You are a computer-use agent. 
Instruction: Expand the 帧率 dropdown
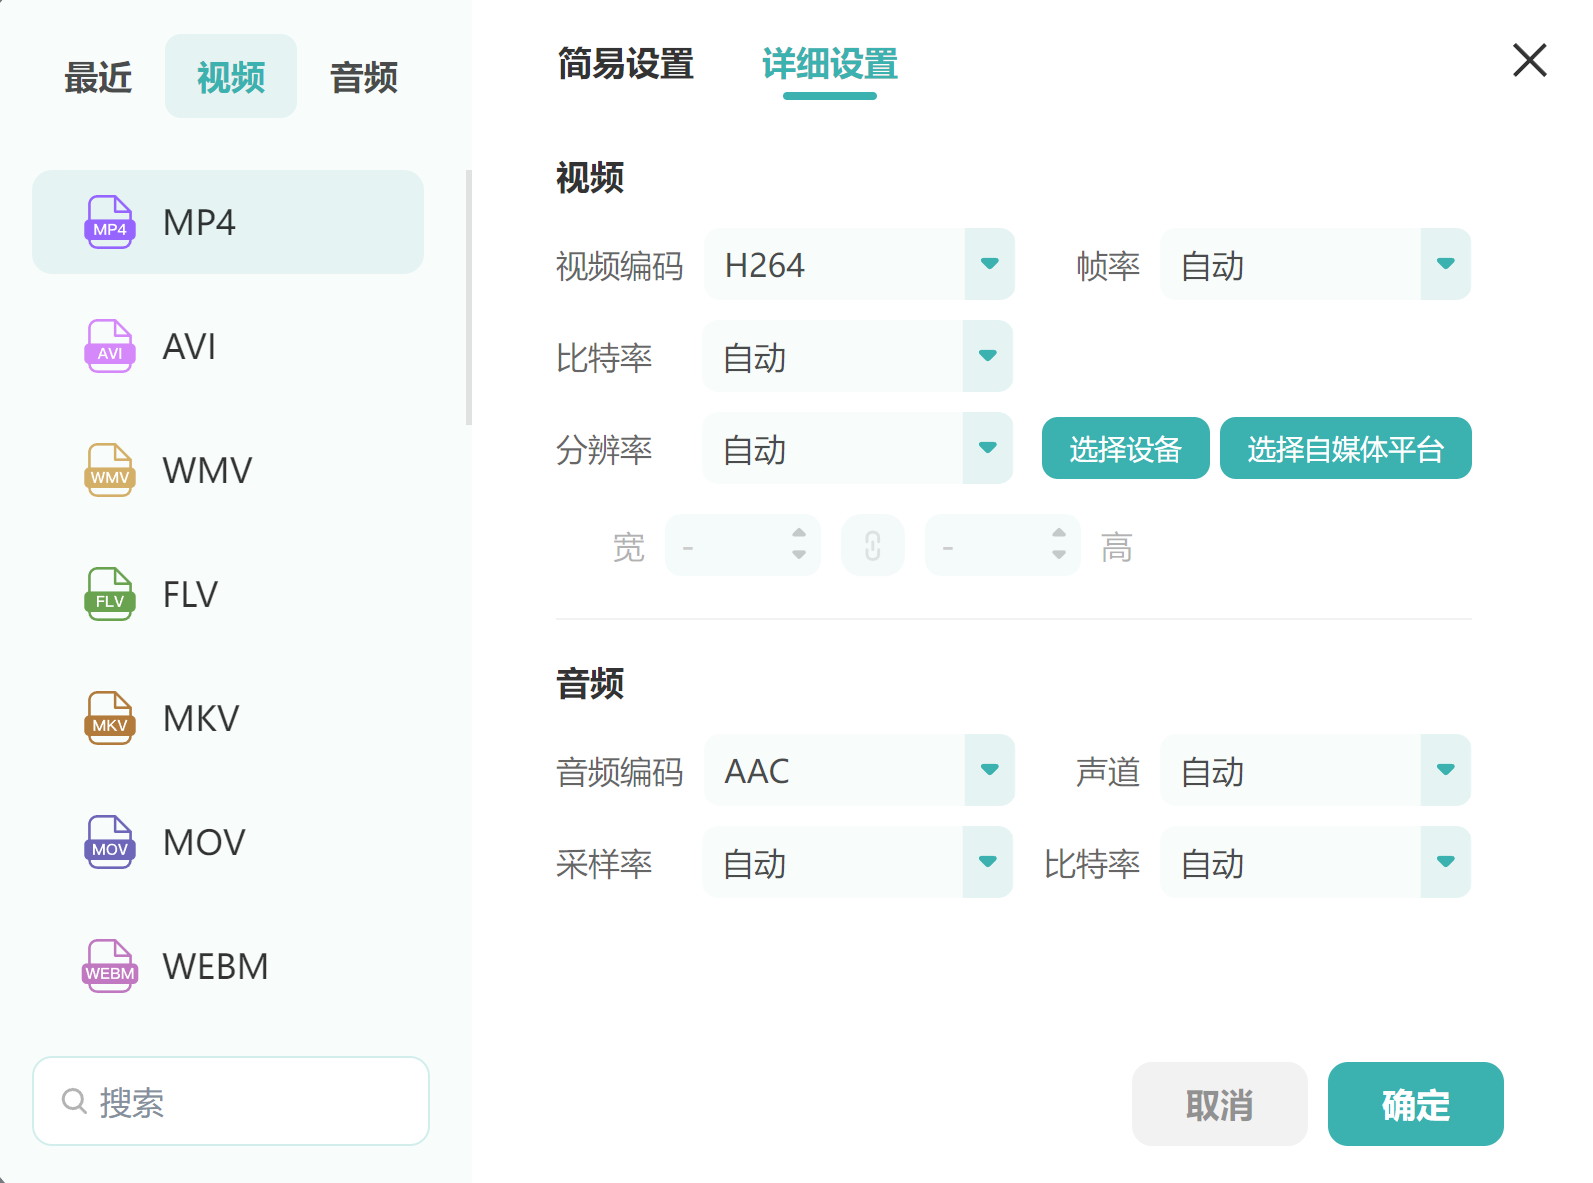point(1315,264)
